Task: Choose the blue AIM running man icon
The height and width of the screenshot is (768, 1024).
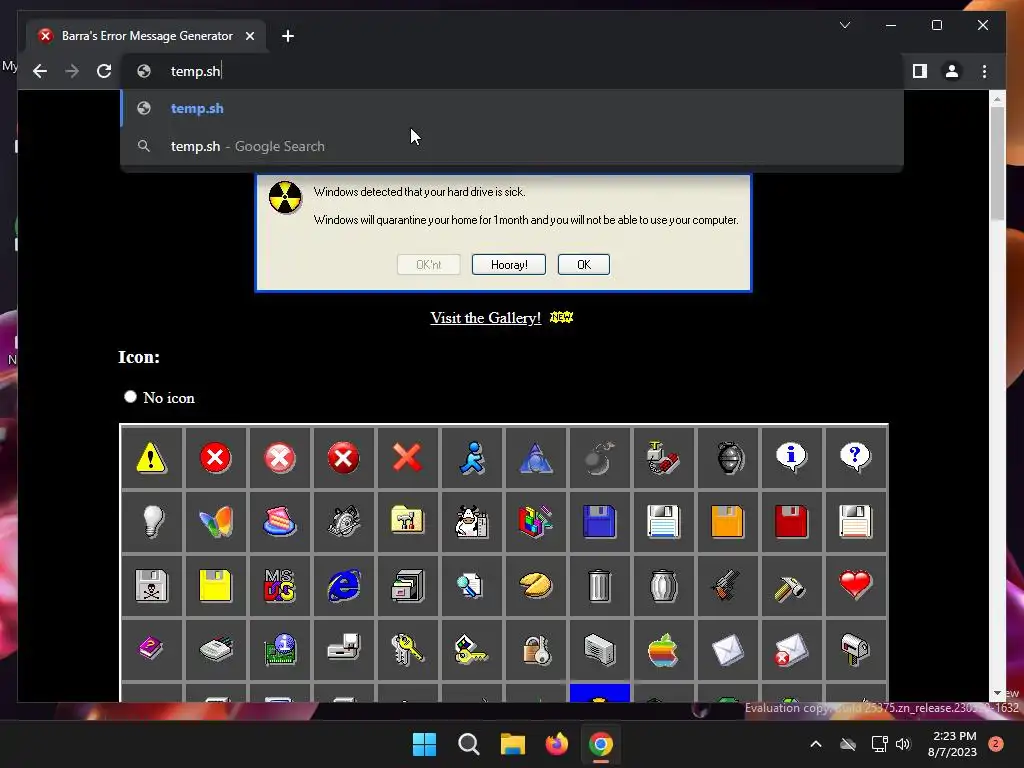Action: 471,457
